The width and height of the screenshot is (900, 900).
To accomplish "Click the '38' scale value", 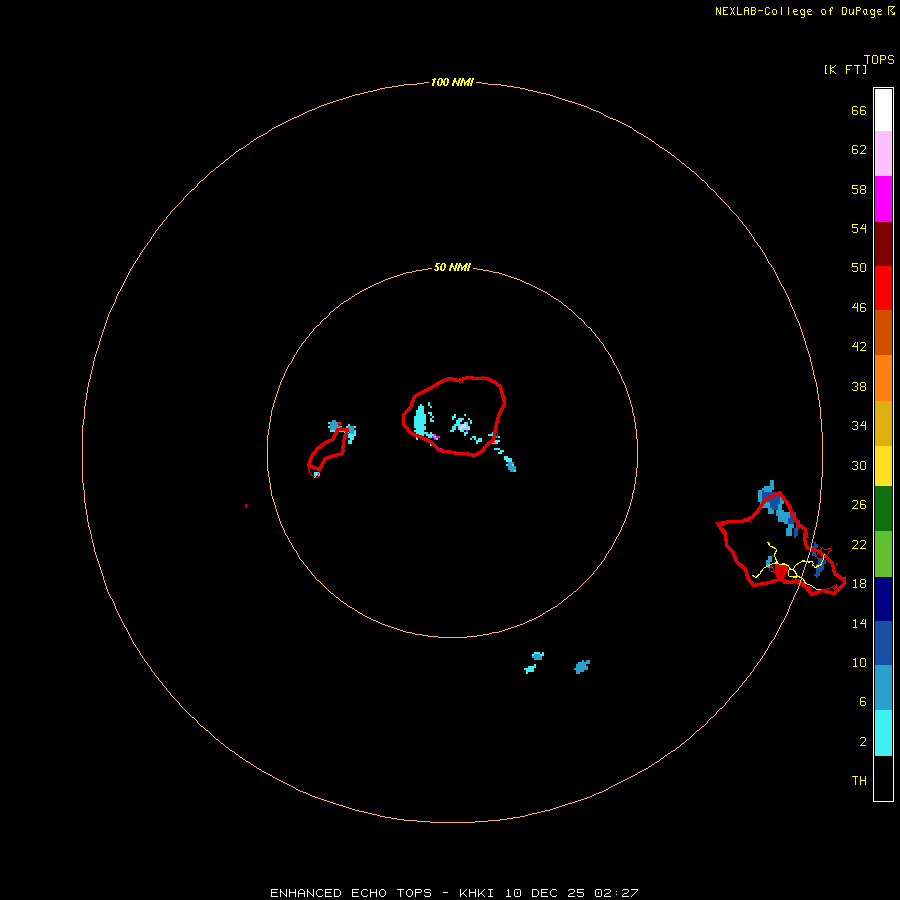I will [x=859, y=386].
